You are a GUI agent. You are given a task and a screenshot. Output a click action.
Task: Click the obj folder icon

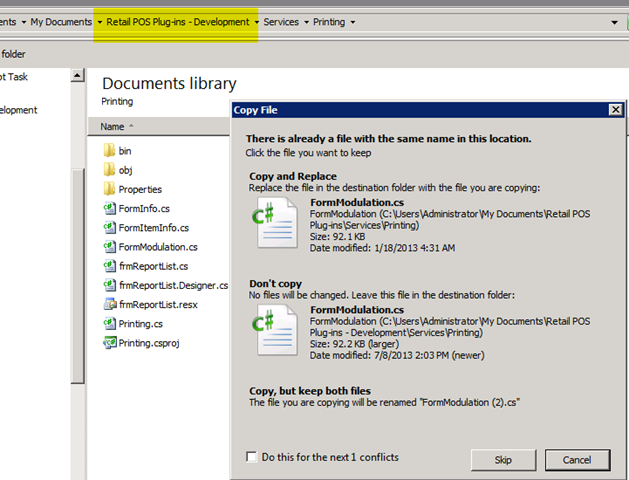pos(110,170)
